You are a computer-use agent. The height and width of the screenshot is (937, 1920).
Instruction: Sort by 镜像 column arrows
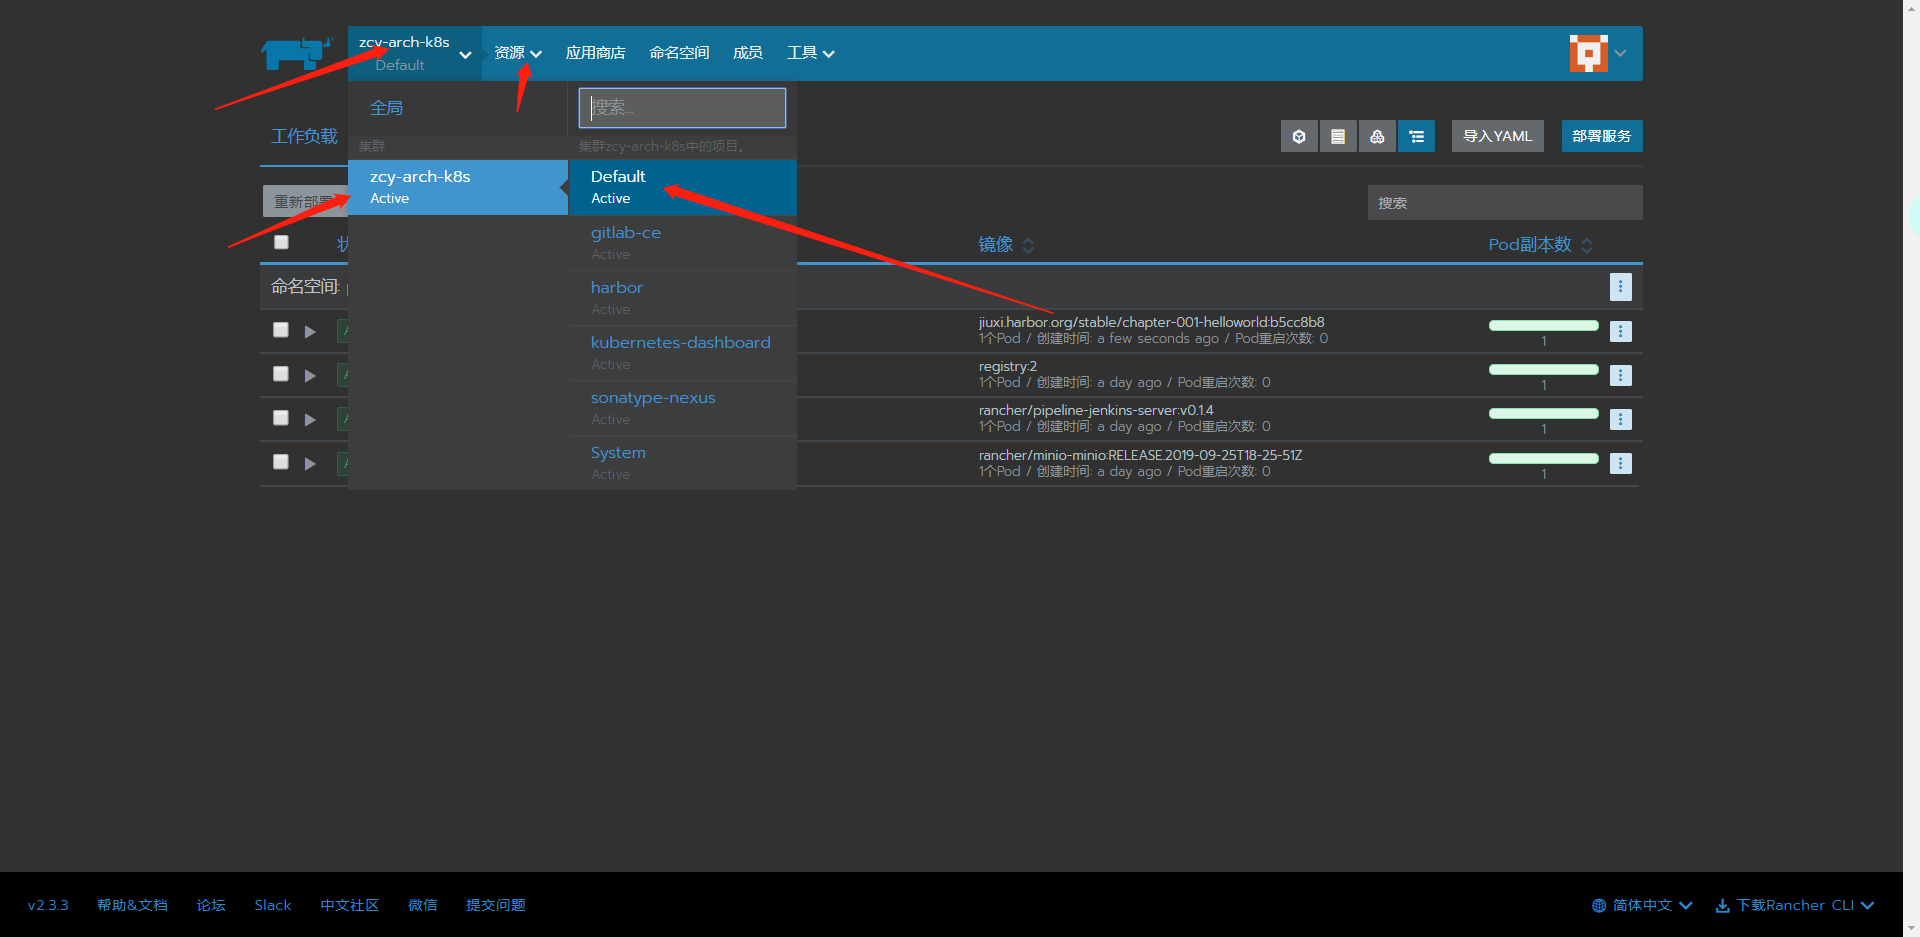(x=1028, y=245)
